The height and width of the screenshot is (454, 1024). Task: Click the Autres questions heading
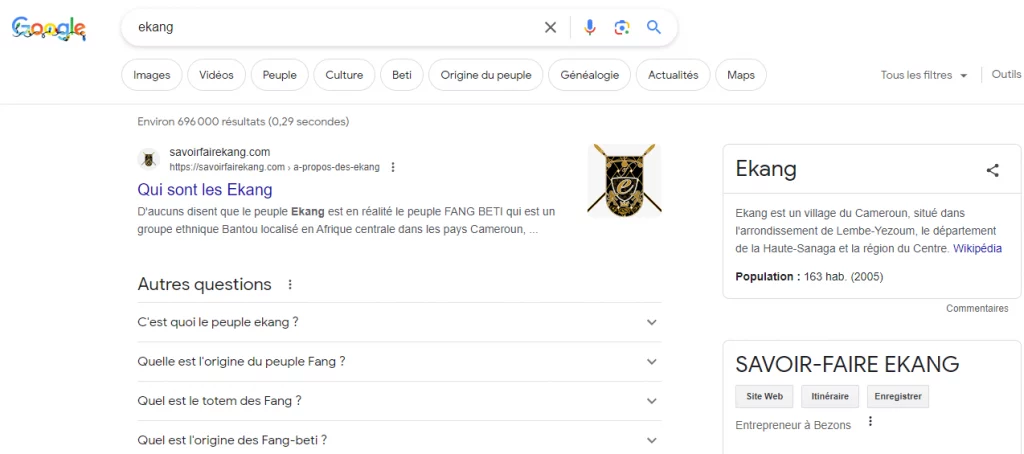pos(204,284)
